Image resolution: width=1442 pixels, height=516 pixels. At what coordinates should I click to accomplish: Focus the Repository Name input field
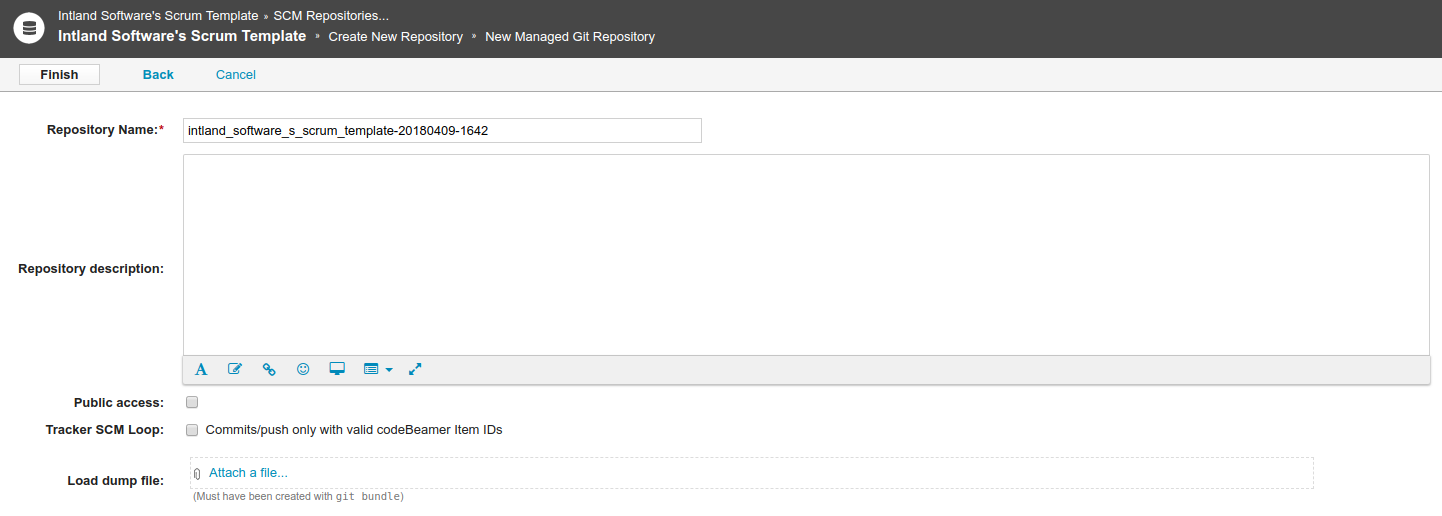coord(442,130)
